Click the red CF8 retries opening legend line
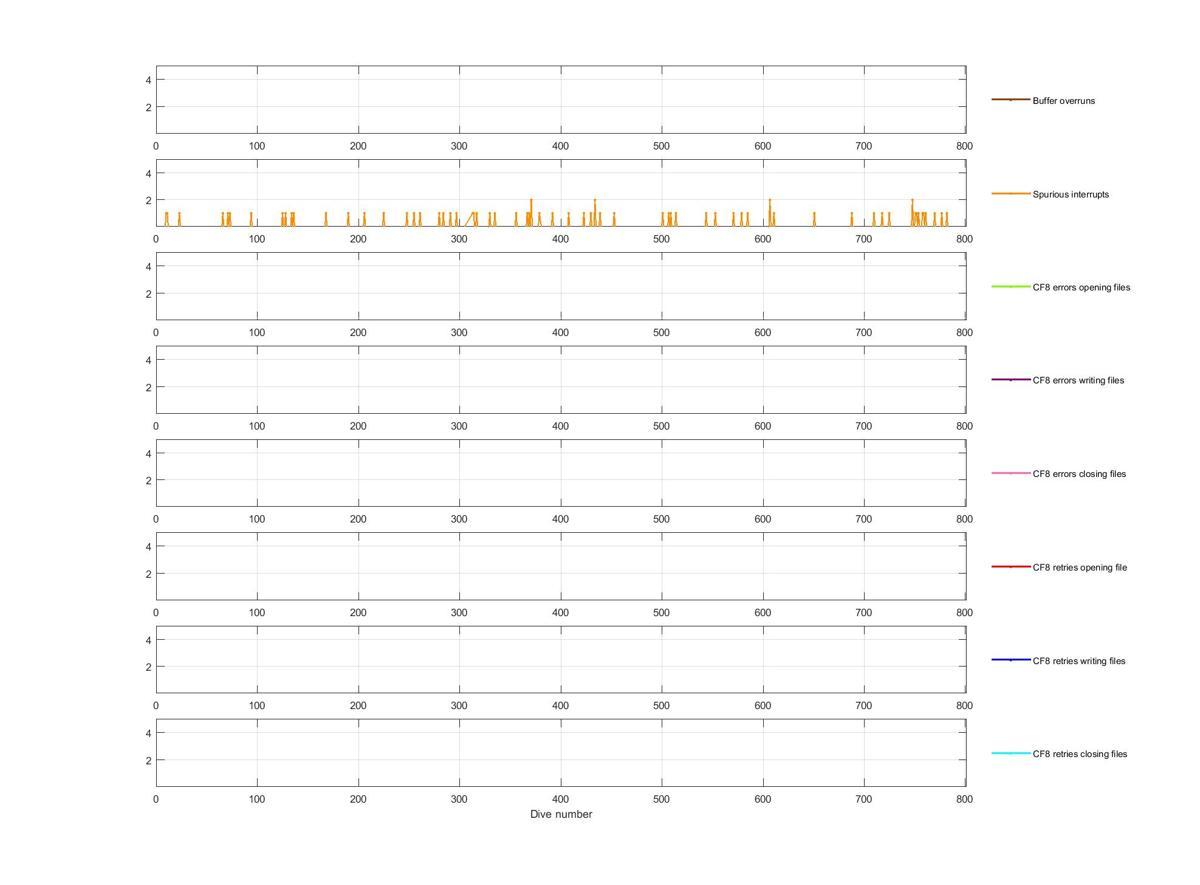Screen dimensions: 1200x885 (1010, 567)
